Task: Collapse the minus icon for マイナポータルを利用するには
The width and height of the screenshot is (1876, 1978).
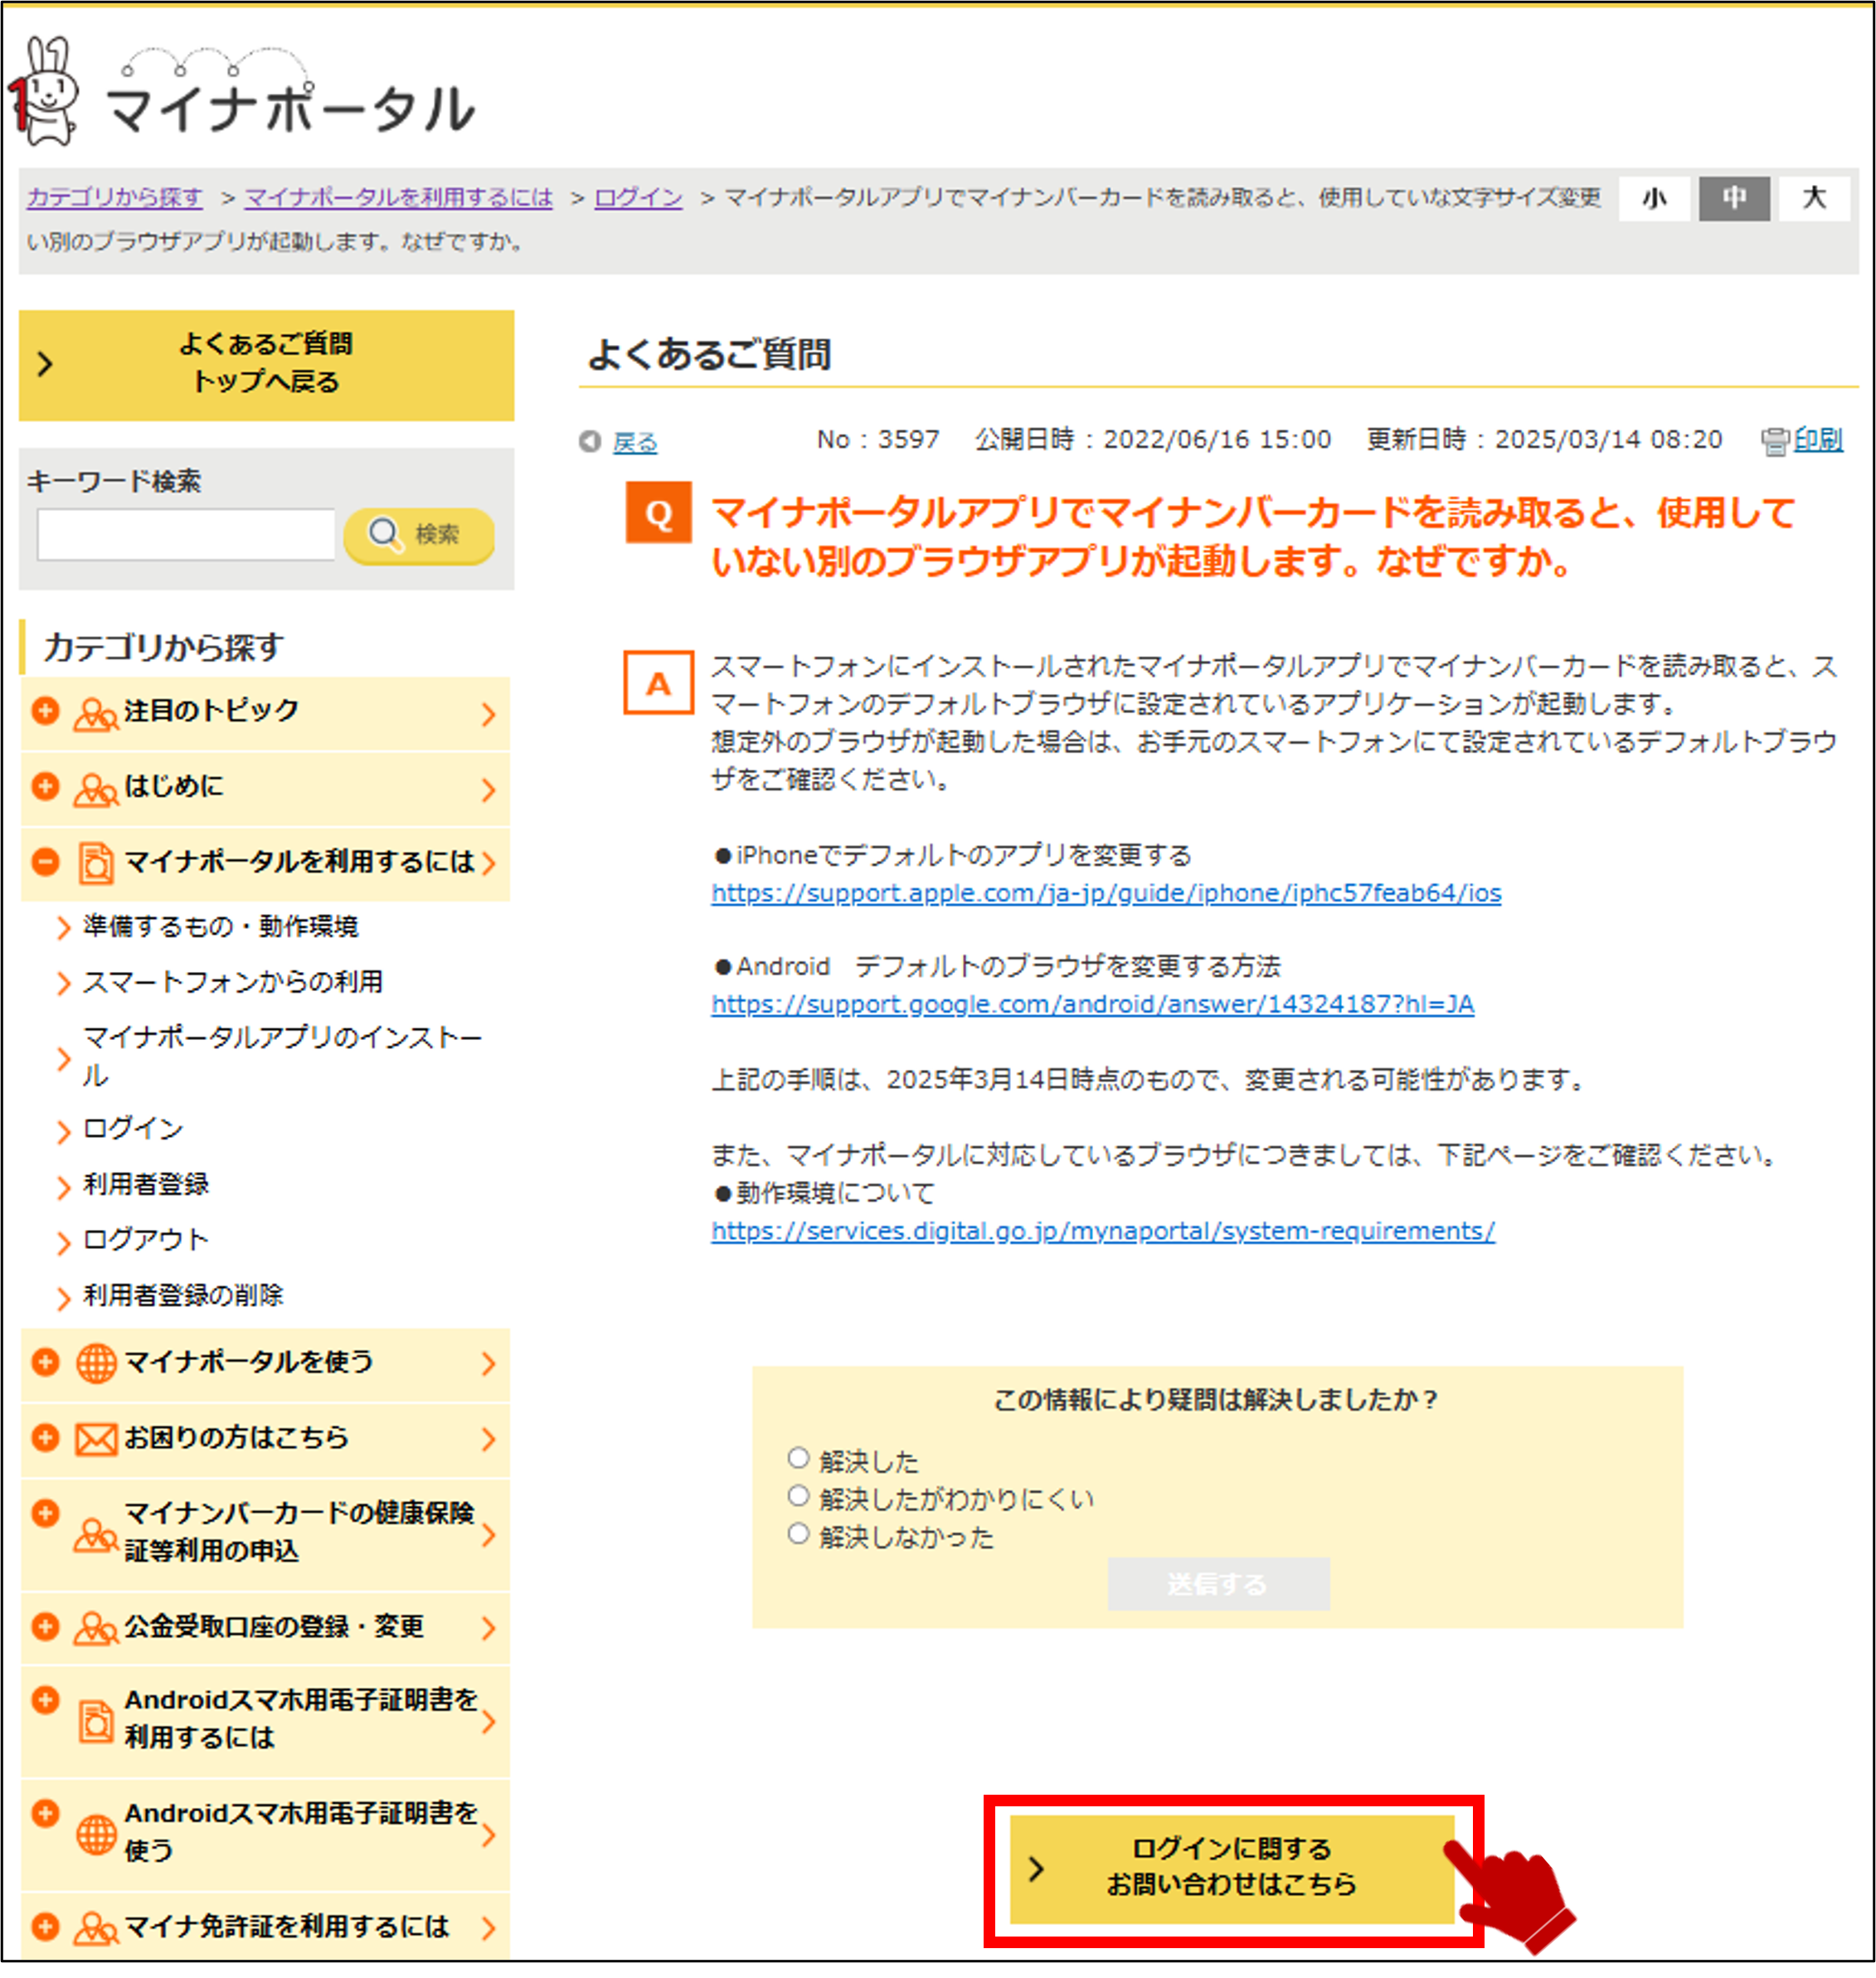Action: [x=45, y=862]
